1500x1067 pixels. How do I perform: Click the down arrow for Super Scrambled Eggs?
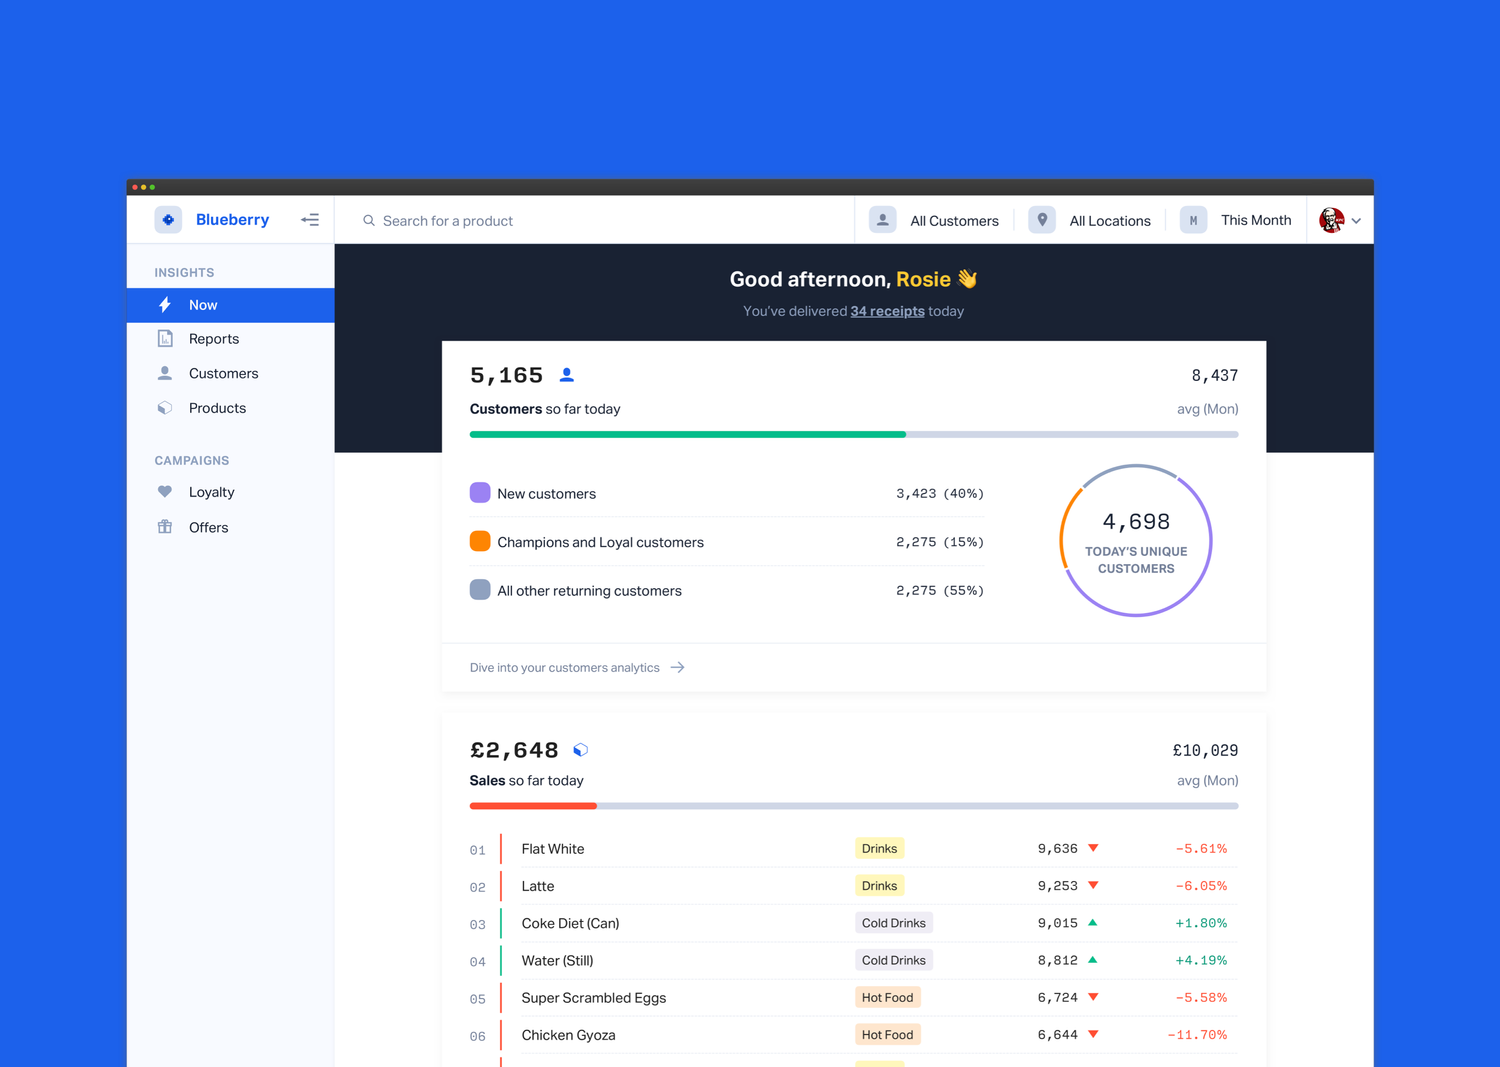click(x=1093, y=997)
